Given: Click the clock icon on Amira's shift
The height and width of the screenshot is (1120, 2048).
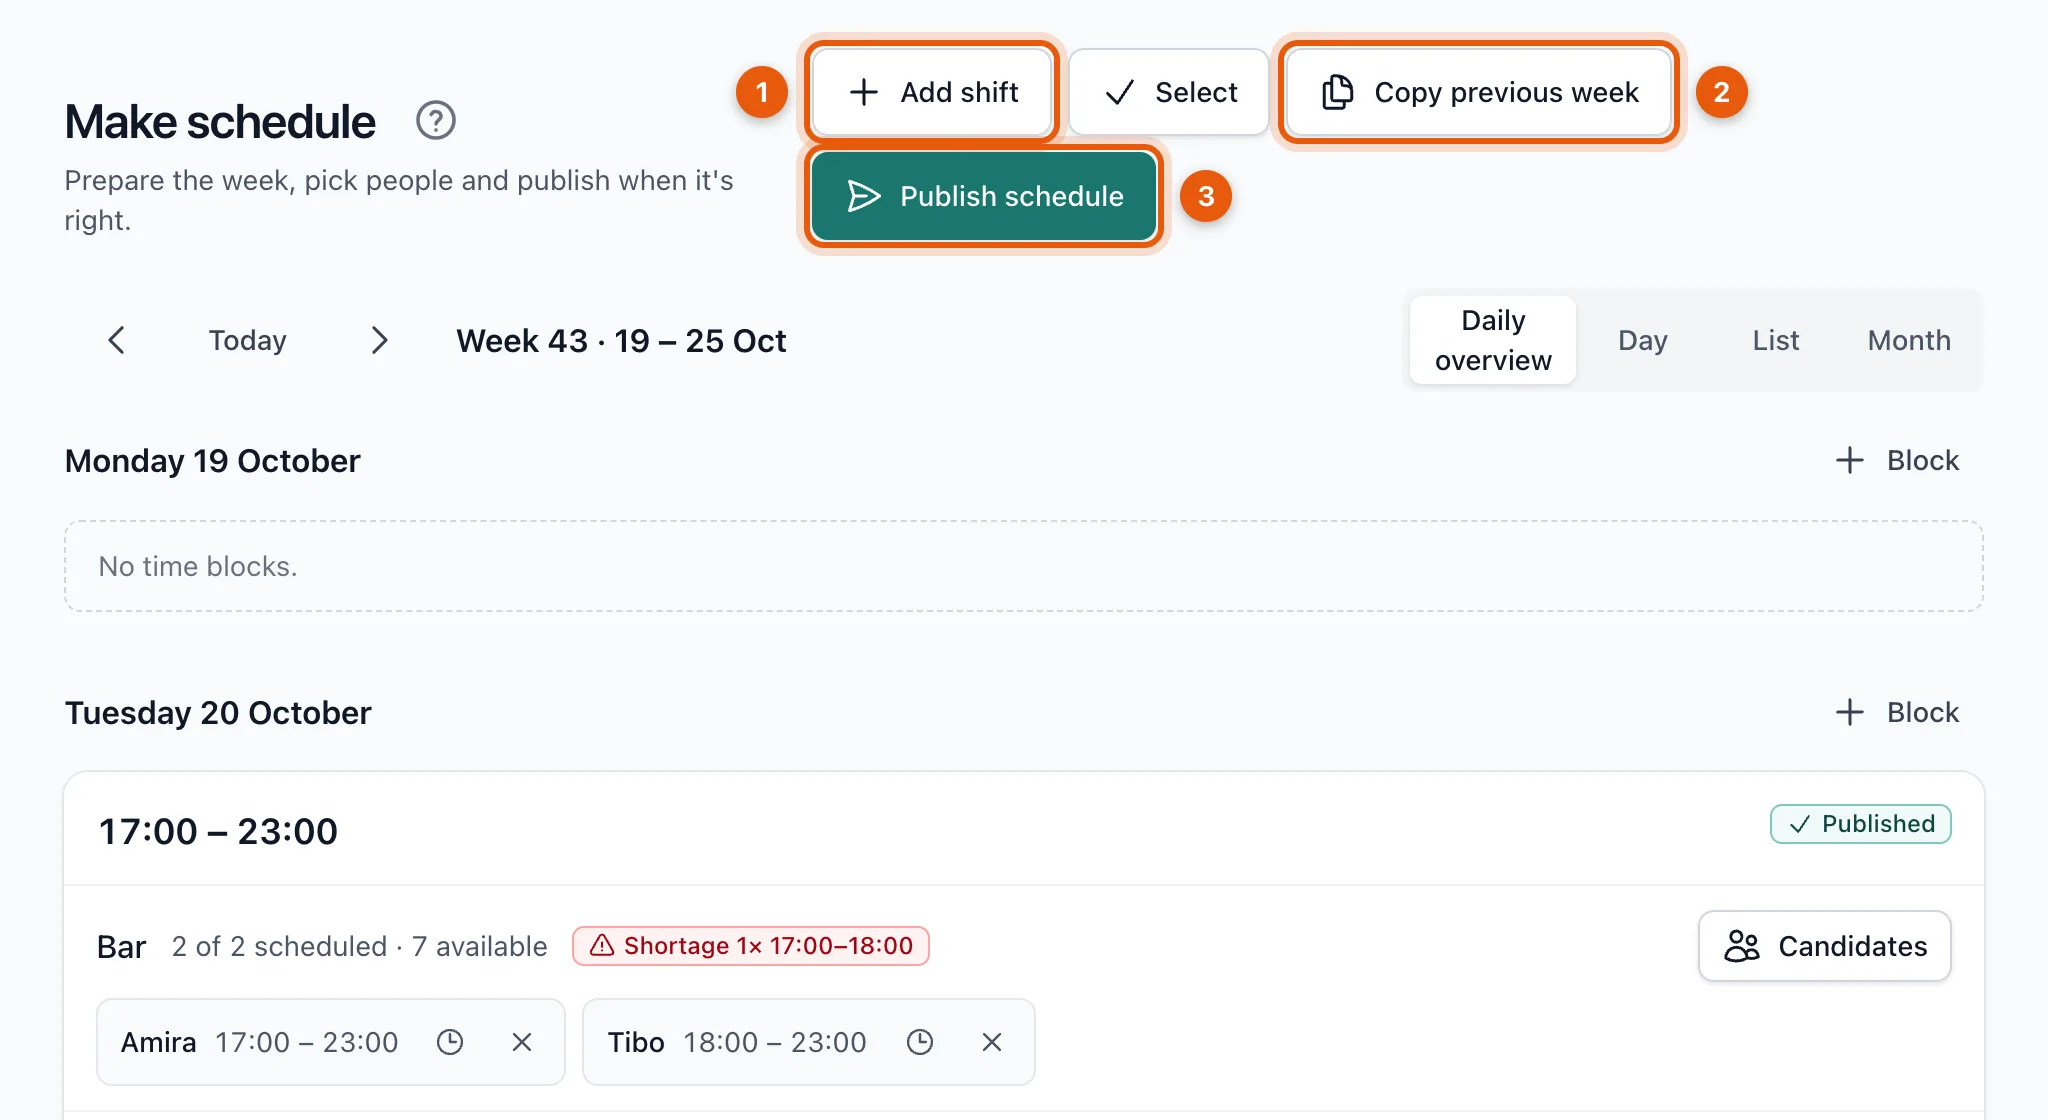Looking at the screenshot, I should pos(450,1042).
